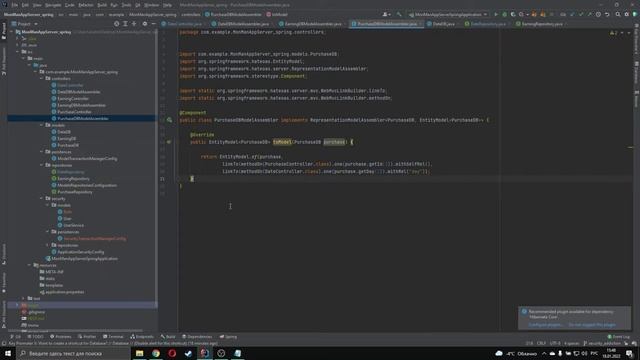The width and height of the screenshot is (640, 360).
Task: Open the Spring tool window
Action: pyautogui.click(x=228, y=337)
